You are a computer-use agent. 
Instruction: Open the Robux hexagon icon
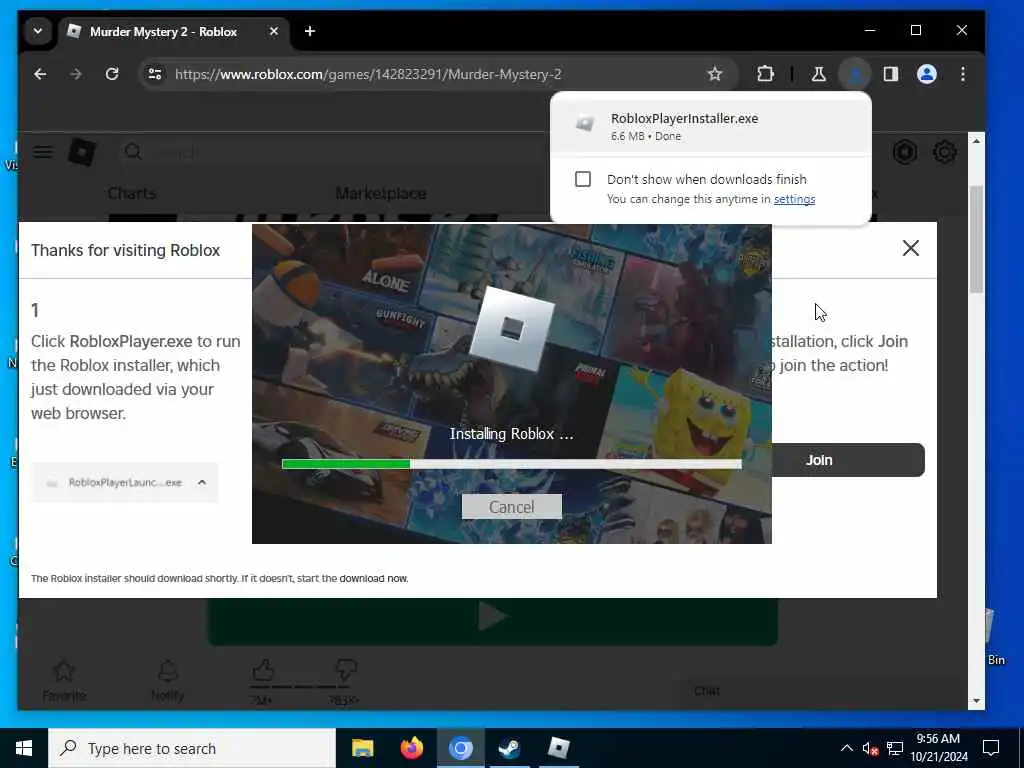pyautogui.click(x=904, y=152)
